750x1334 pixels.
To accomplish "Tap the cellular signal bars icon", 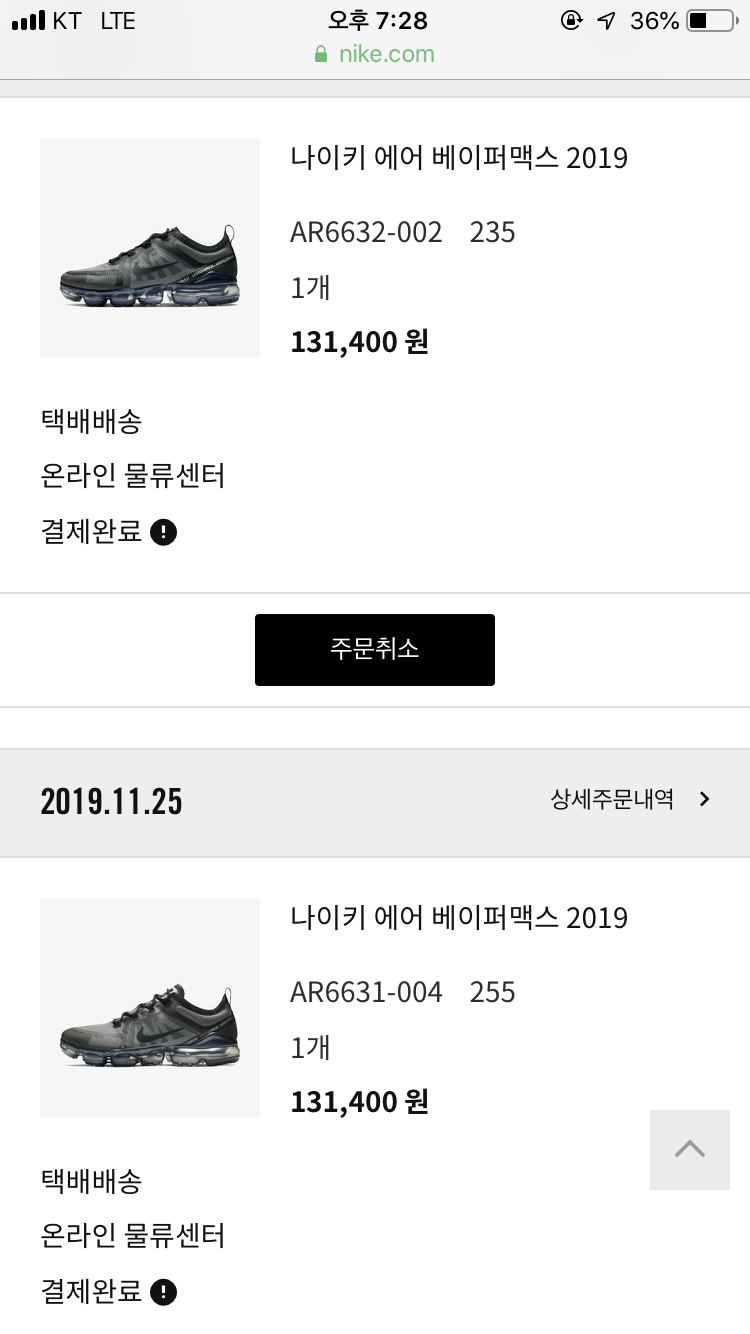I will tap(28, 21).
